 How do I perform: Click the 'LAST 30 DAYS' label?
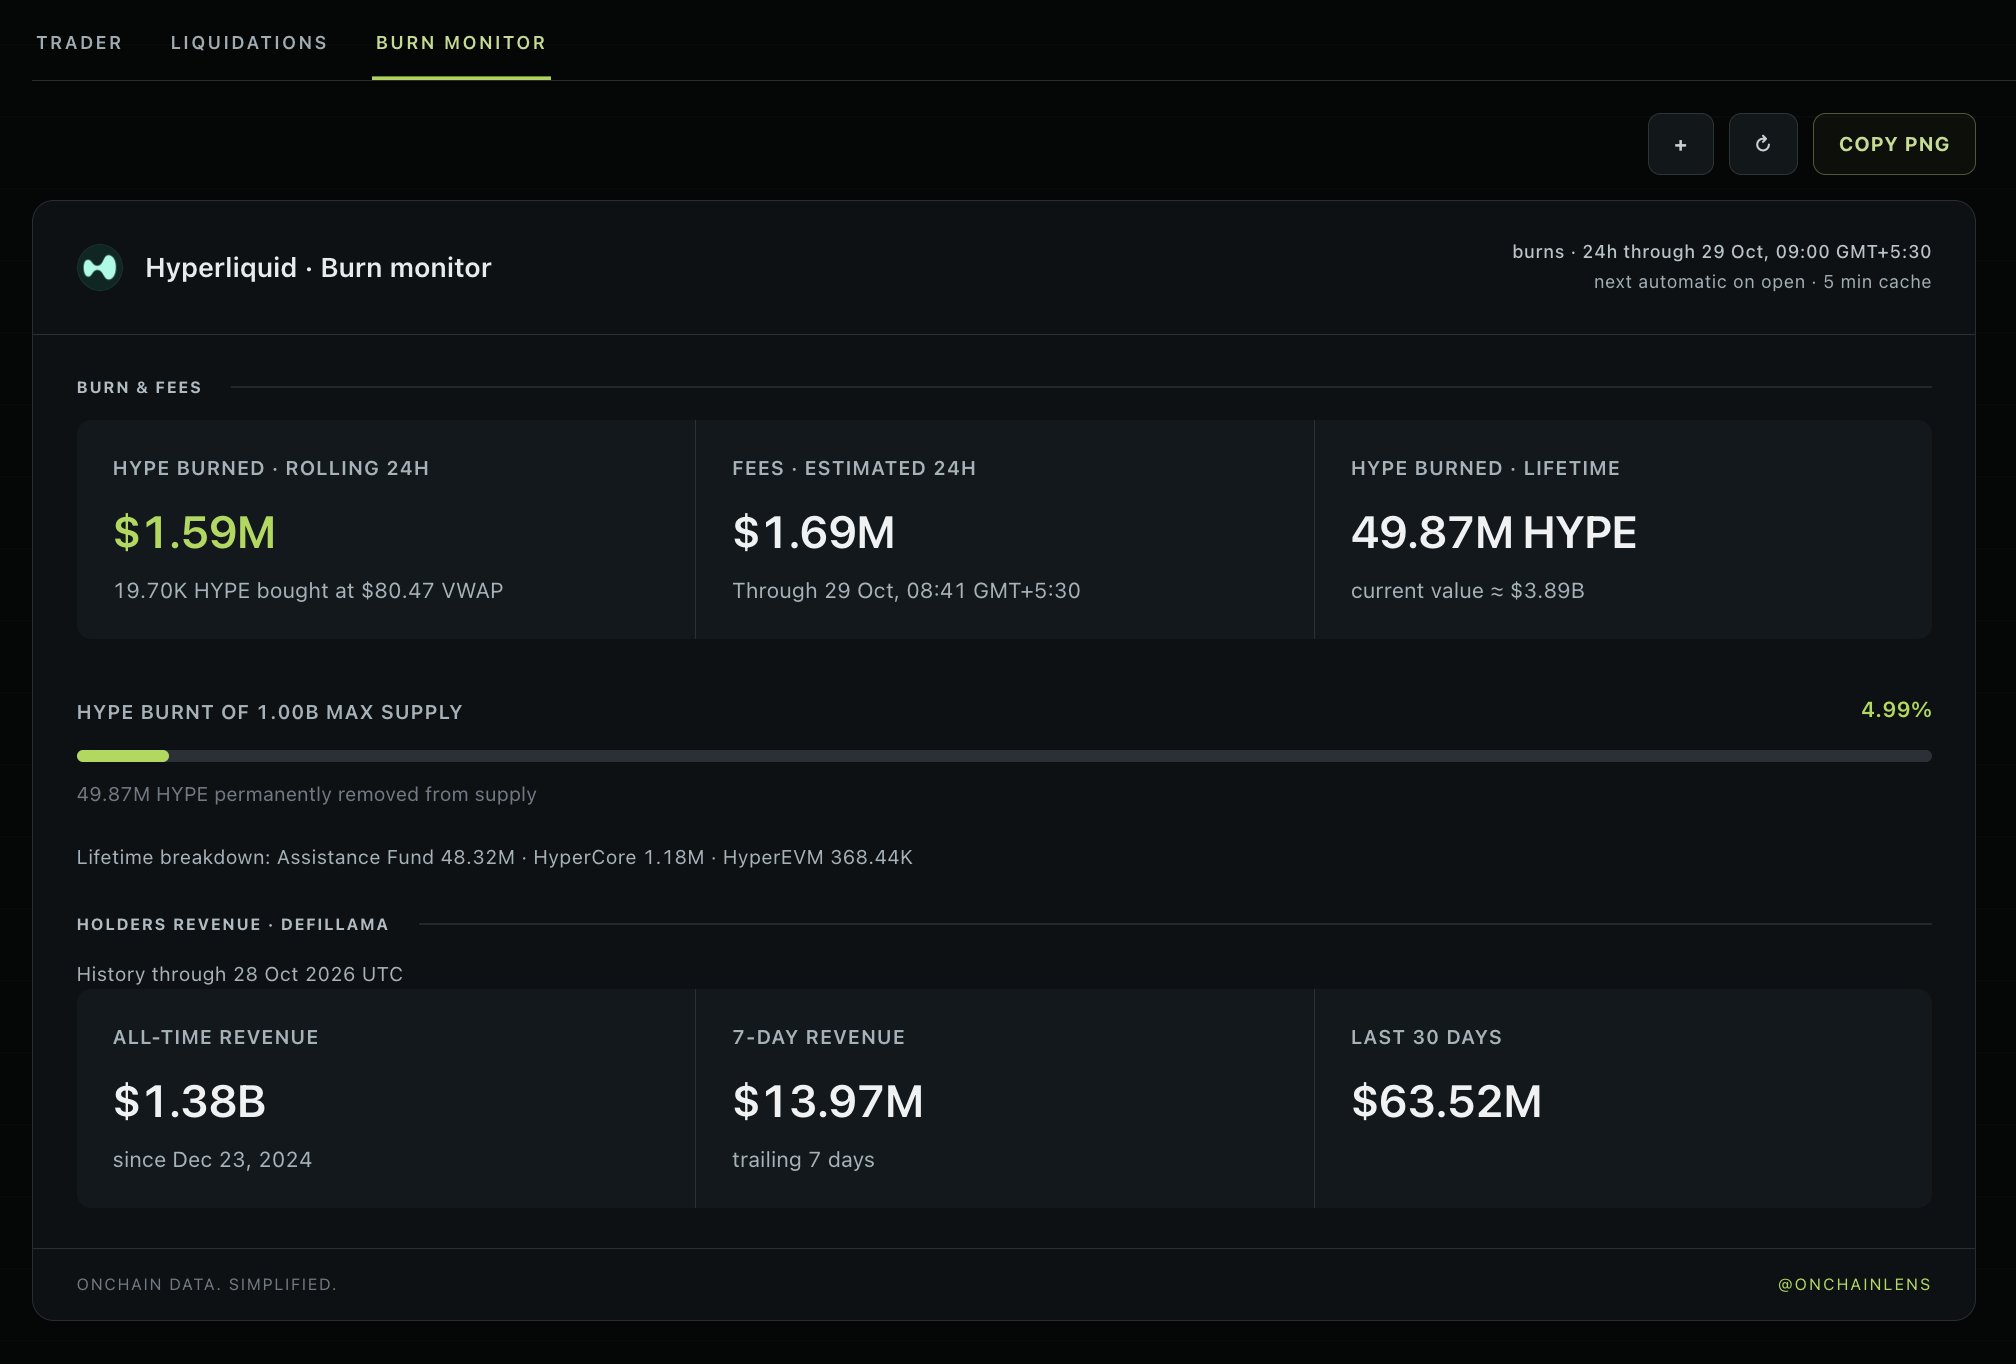pyautogui.click(x=1426, y=1037)
